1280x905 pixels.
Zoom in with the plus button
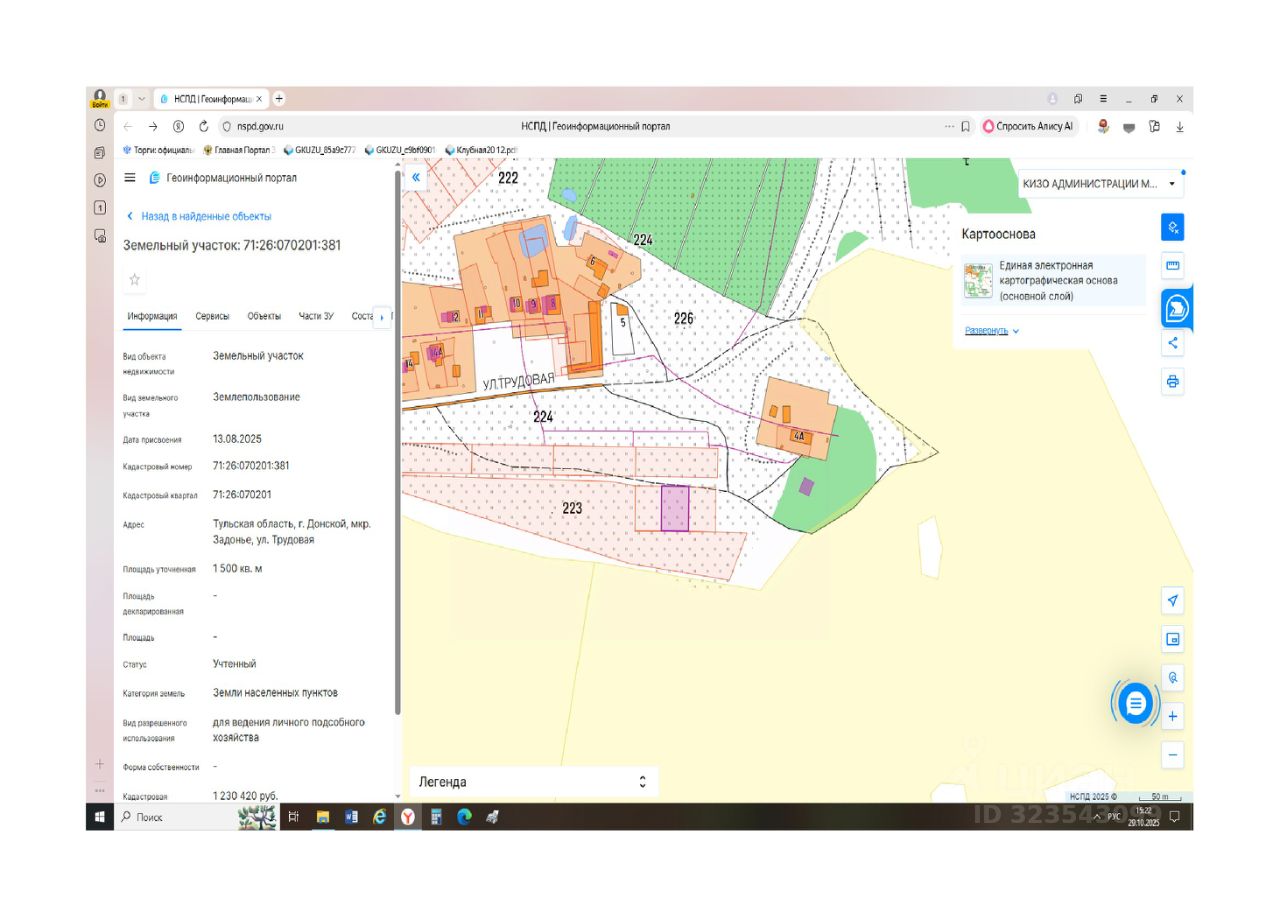pos(1173,717)
